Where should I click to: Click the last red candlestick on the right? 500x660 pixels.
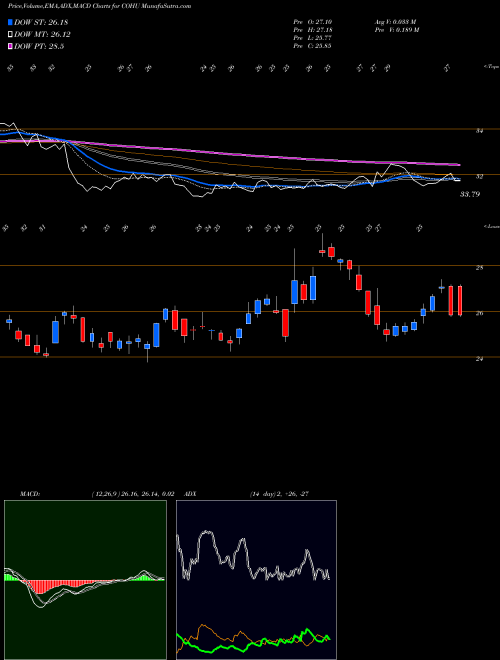point(460,300)
